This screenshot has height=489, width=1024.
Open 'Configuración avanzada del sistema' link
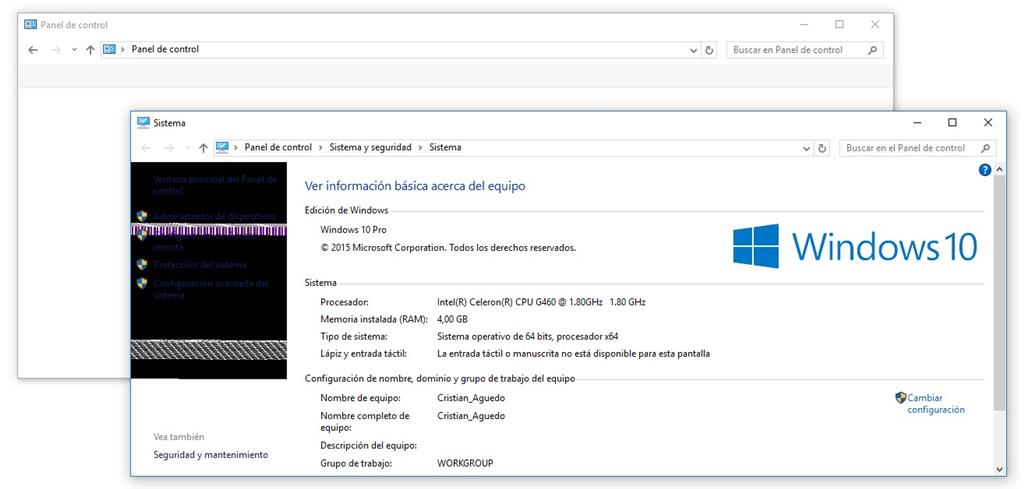coord(211,289)
